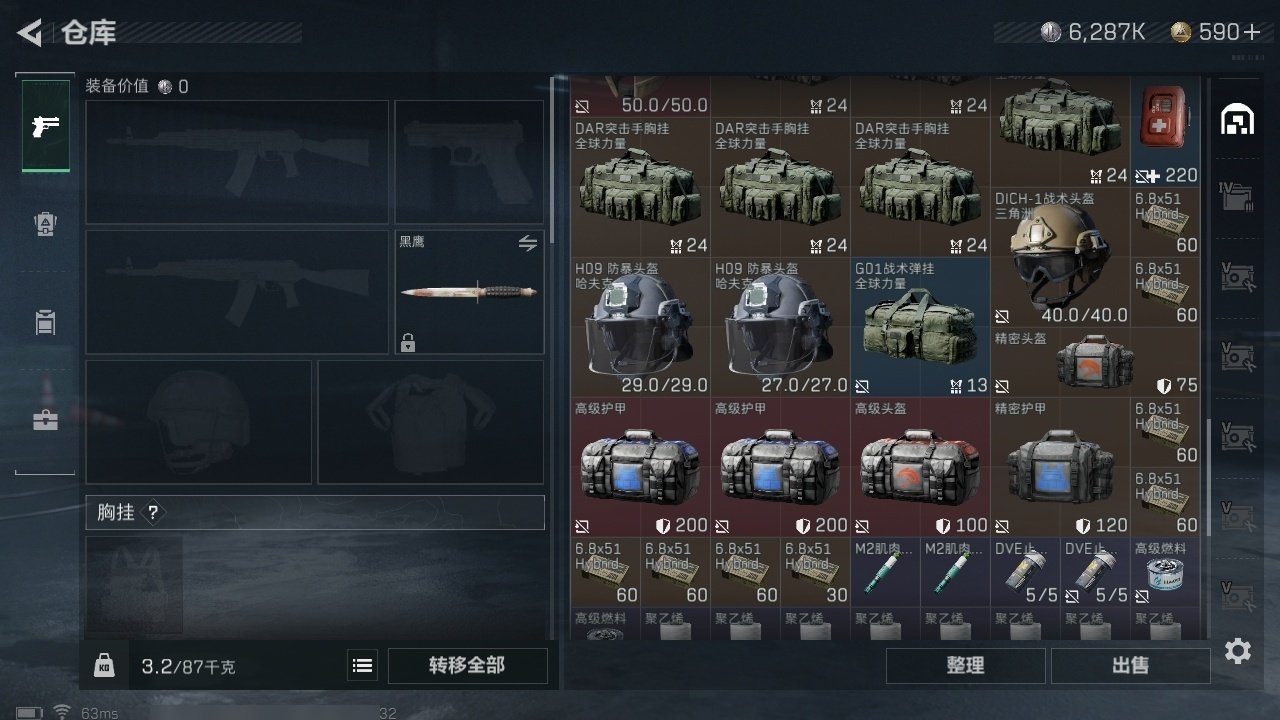Screen dimensions: 1280x720
Task: Open the briefcase tab in left sidebar
Action: (x=46, y=420)
